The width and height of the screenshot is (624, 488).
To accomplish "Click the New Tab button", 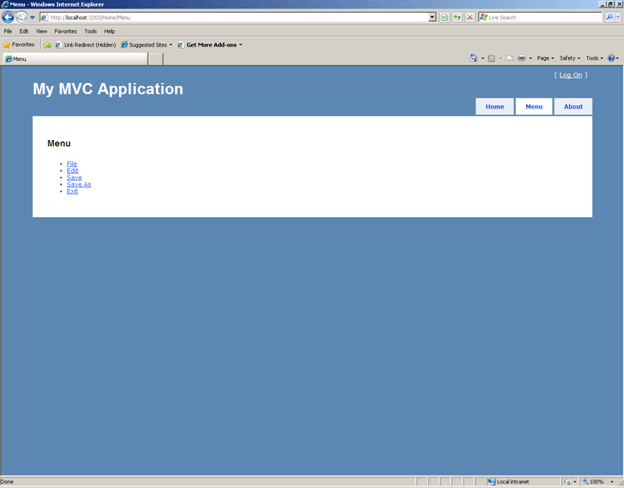I will [156, 59].
